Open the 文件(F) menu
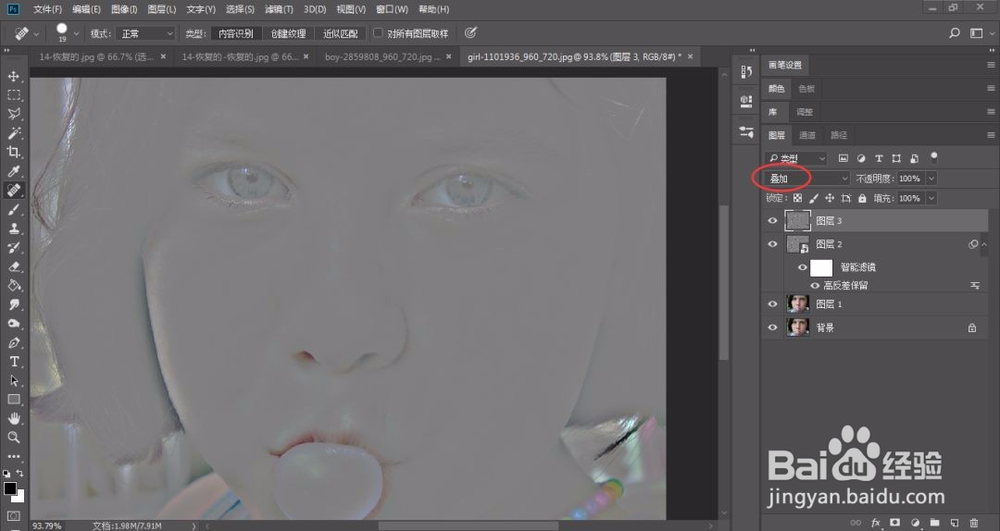The width and height of the screenshot is (1000, 531). click(x=48, y=9)
